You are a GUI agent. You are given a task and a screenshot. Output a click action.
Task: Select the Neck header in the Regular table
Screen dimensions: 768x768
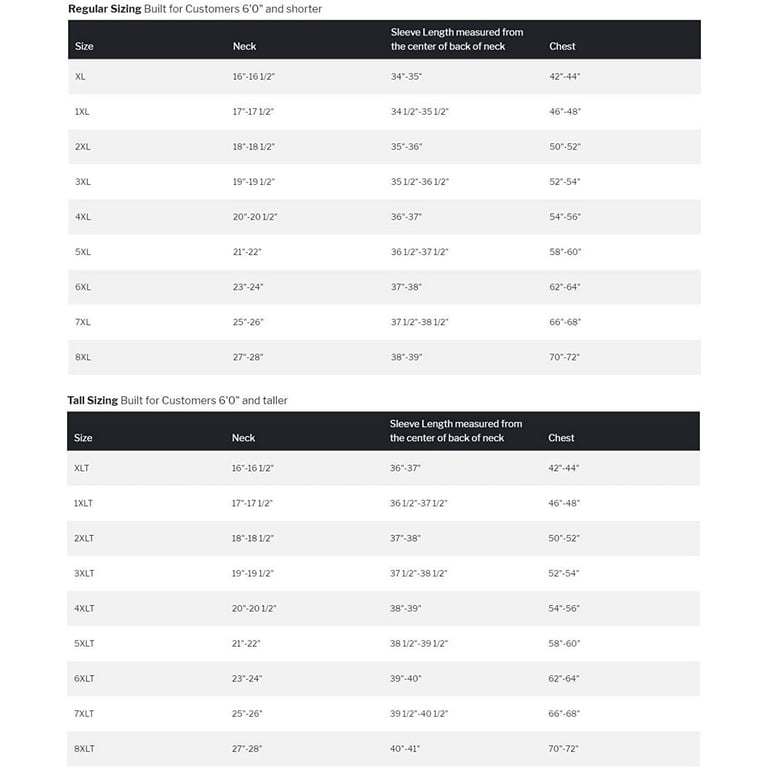(x=244, y=46)
